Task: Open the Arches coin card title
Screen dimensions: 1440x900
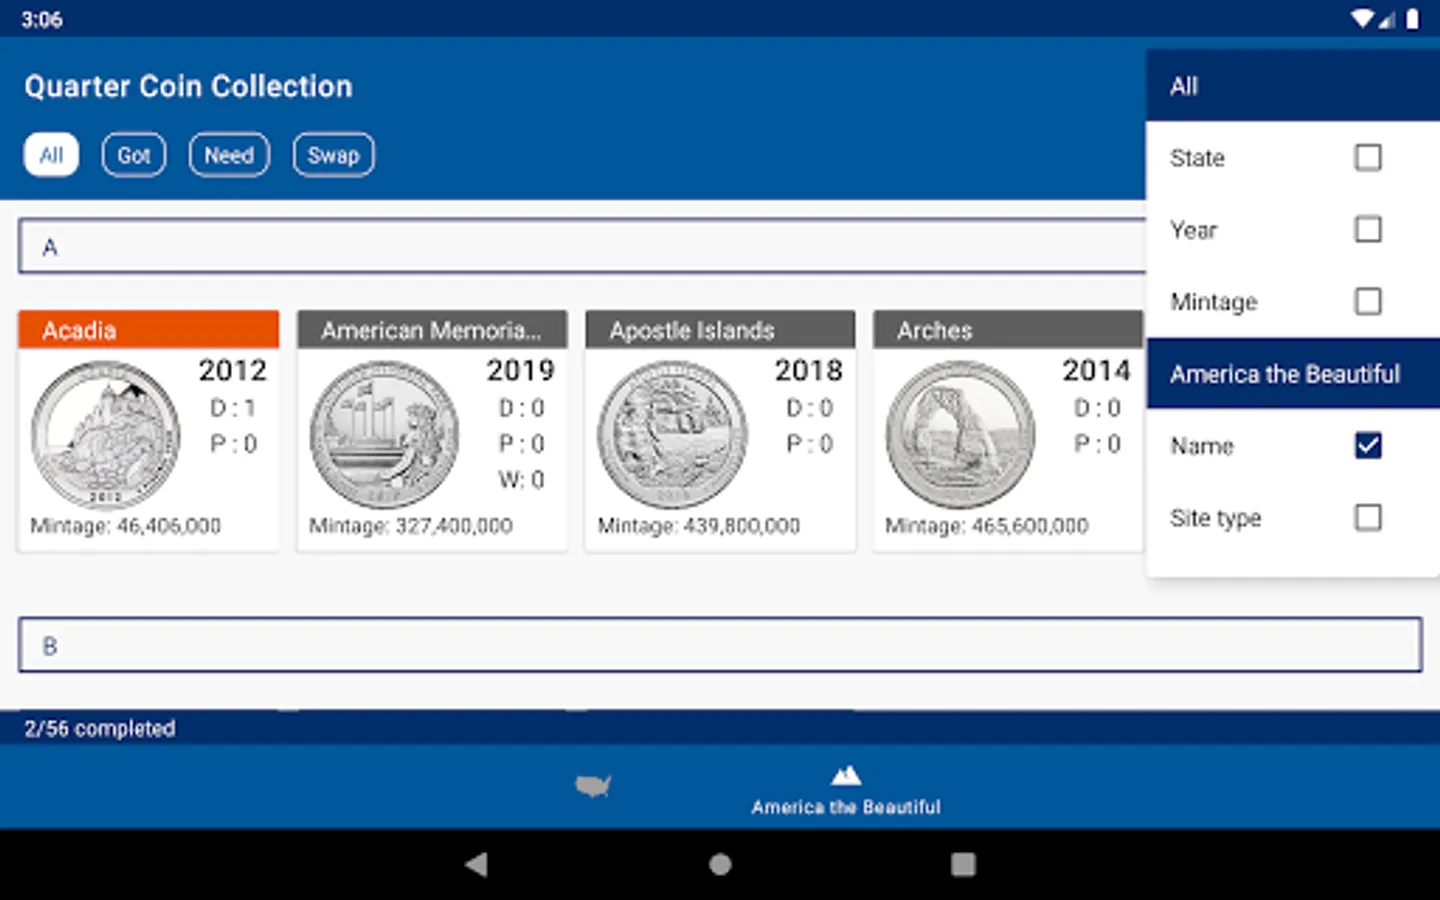Action: (1008, 330)
